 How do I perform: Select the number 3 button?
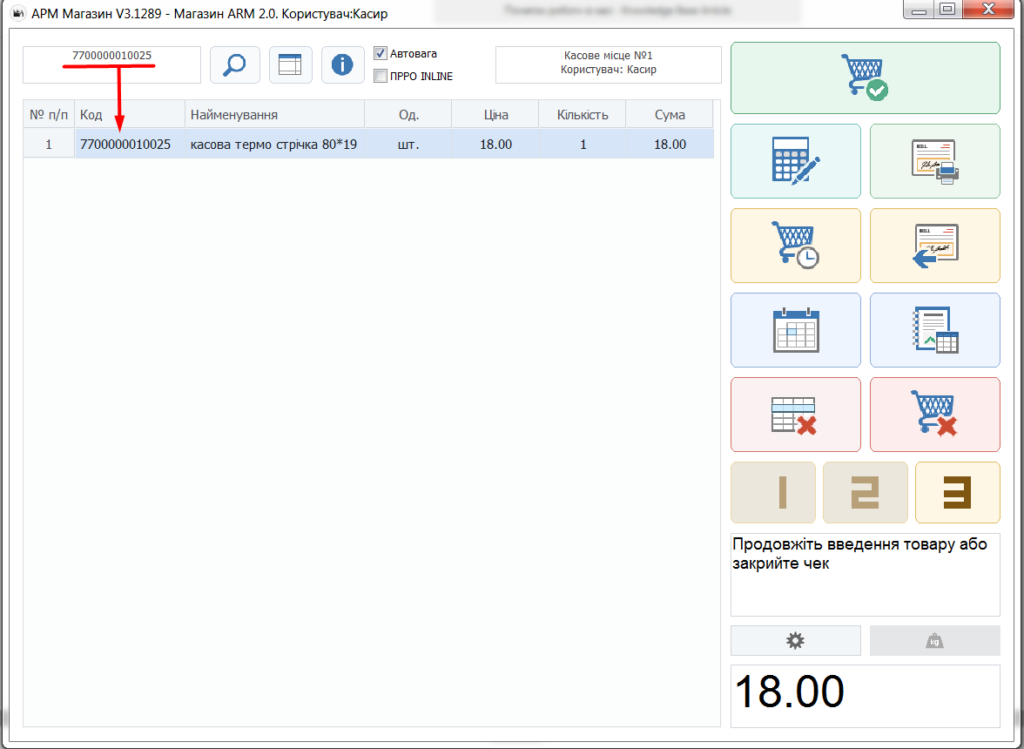(x=957, y=492)
